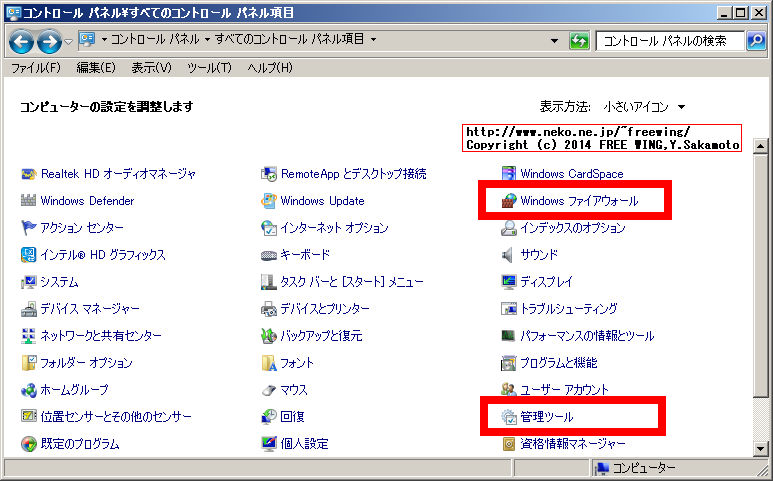
Task: Open the recent pages dropdown beside Forward
Action: pyautogui.click(x=69, y=42)
